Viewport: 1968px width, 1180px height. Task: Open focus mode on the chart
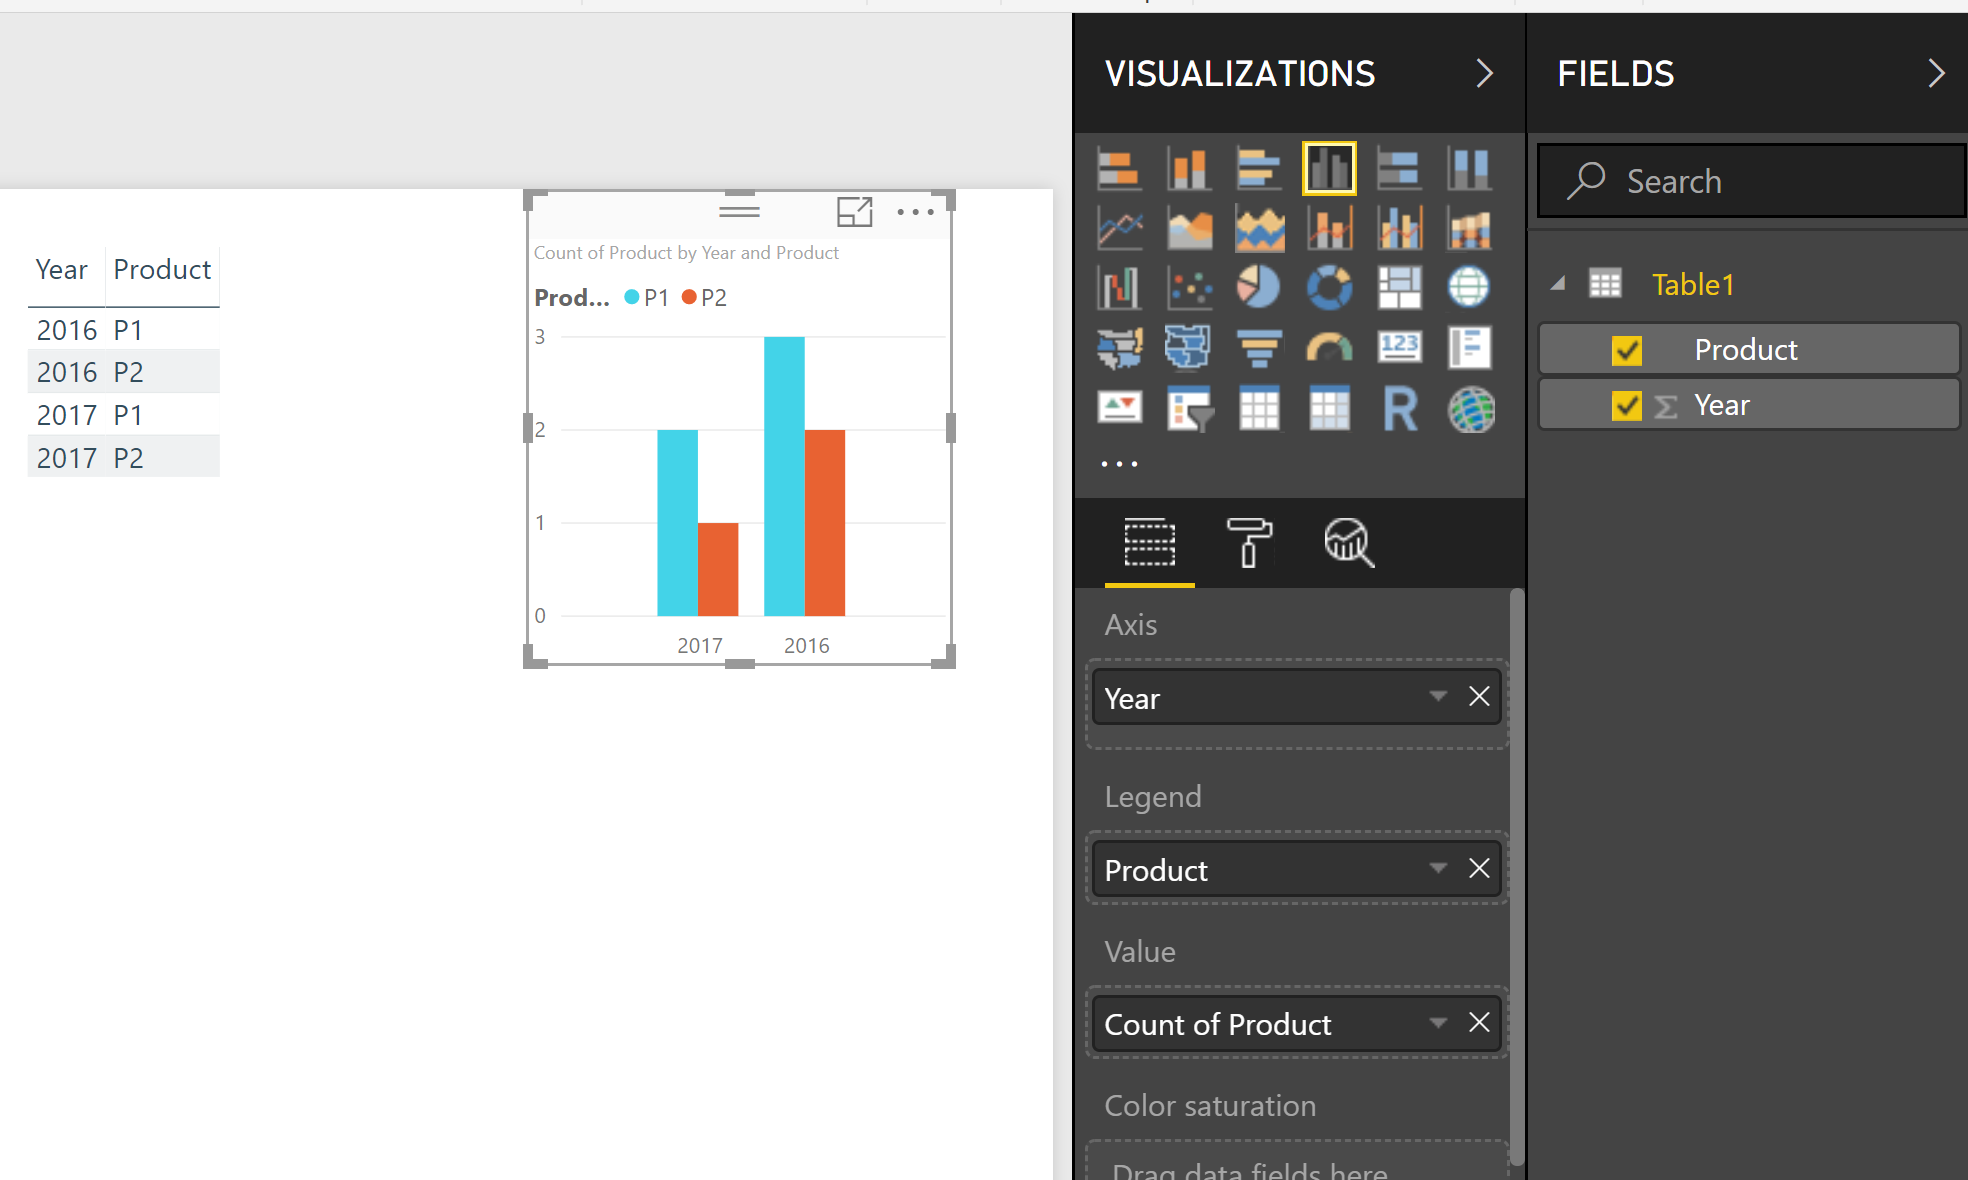coord(854,212)
